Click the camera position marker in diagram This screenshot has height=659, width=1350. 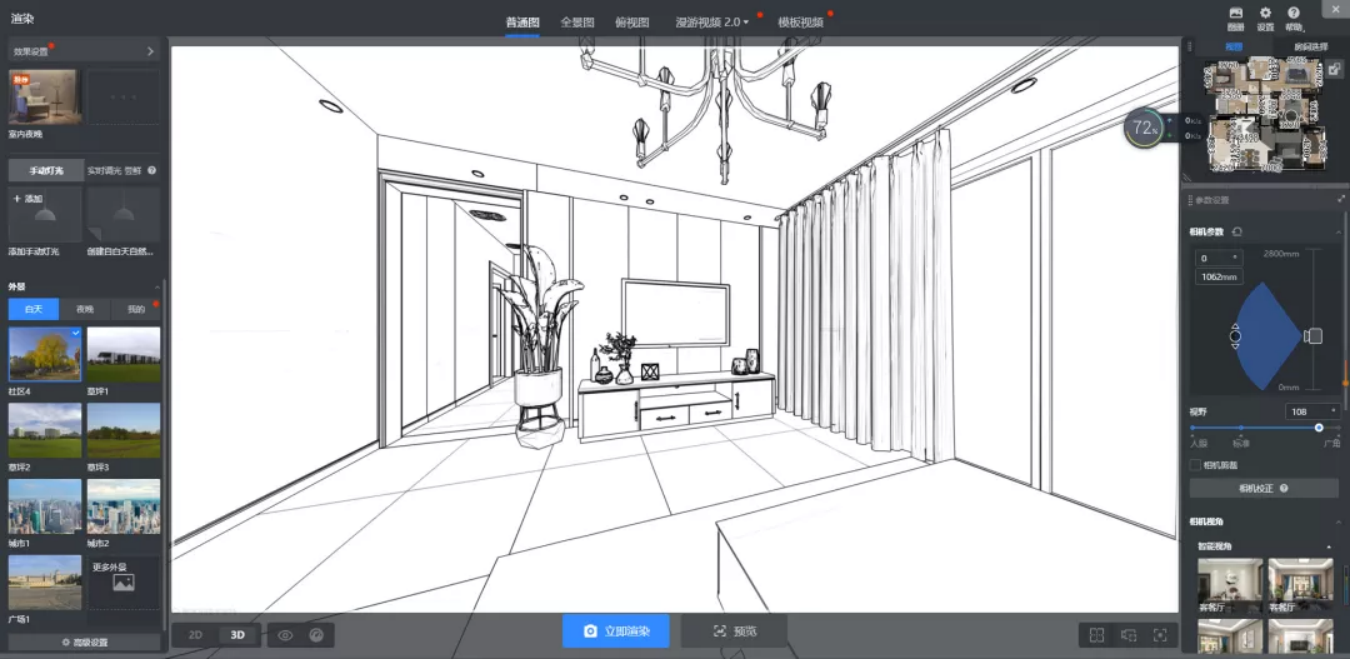point(1236,336)
